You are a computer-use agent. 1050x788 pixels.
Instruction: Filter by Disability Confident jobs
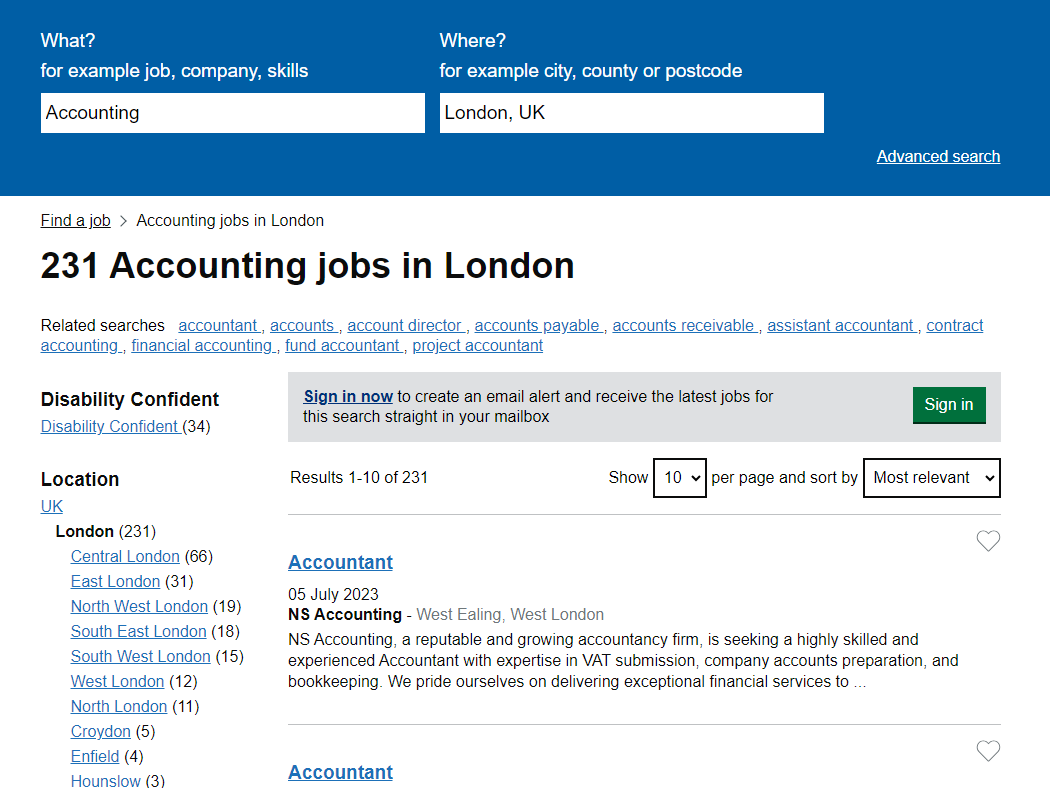[110, 427]
